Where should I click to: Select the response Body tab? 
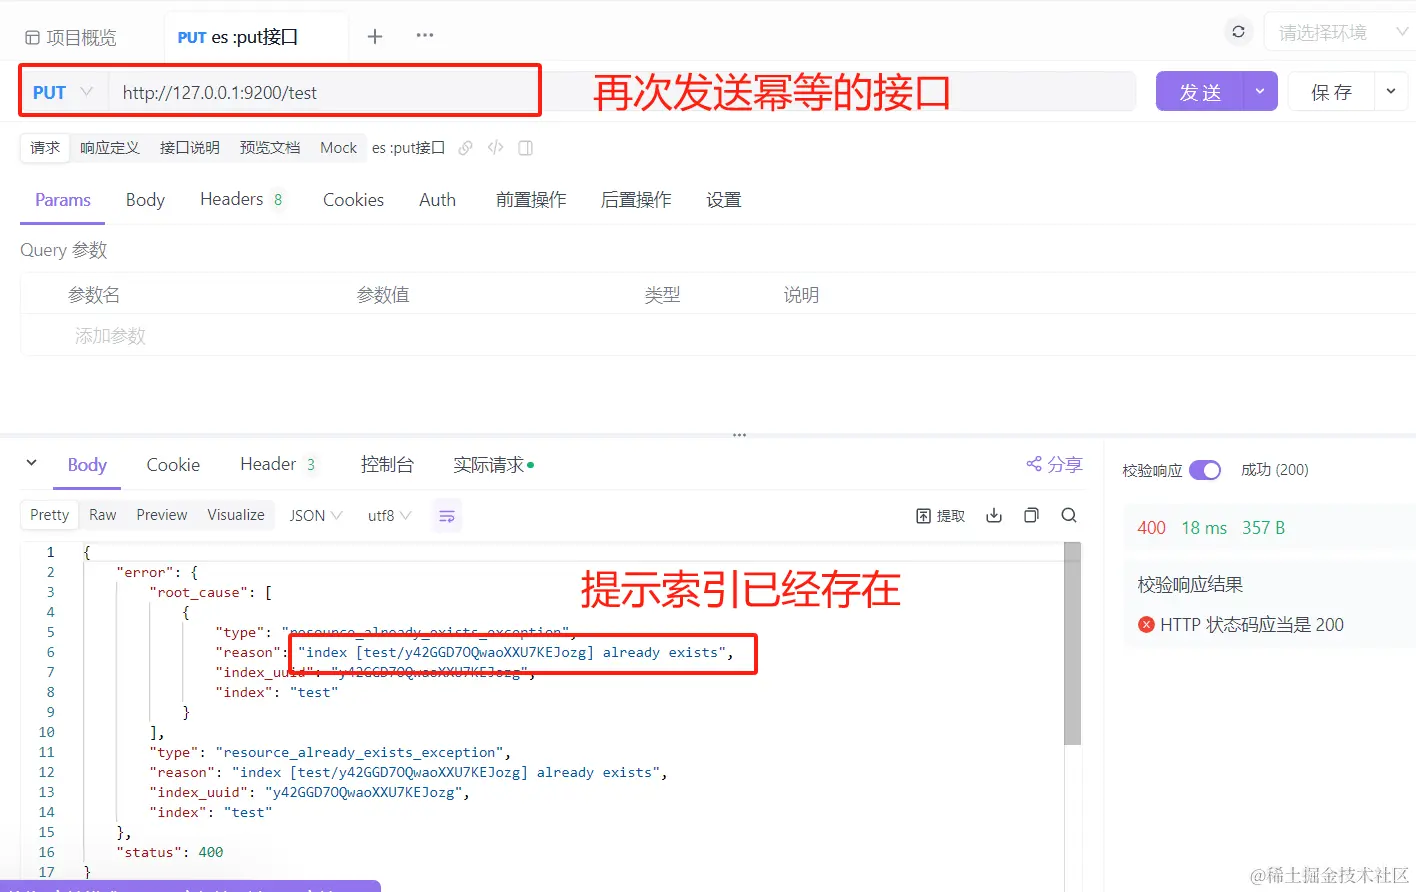coord(87,465)
